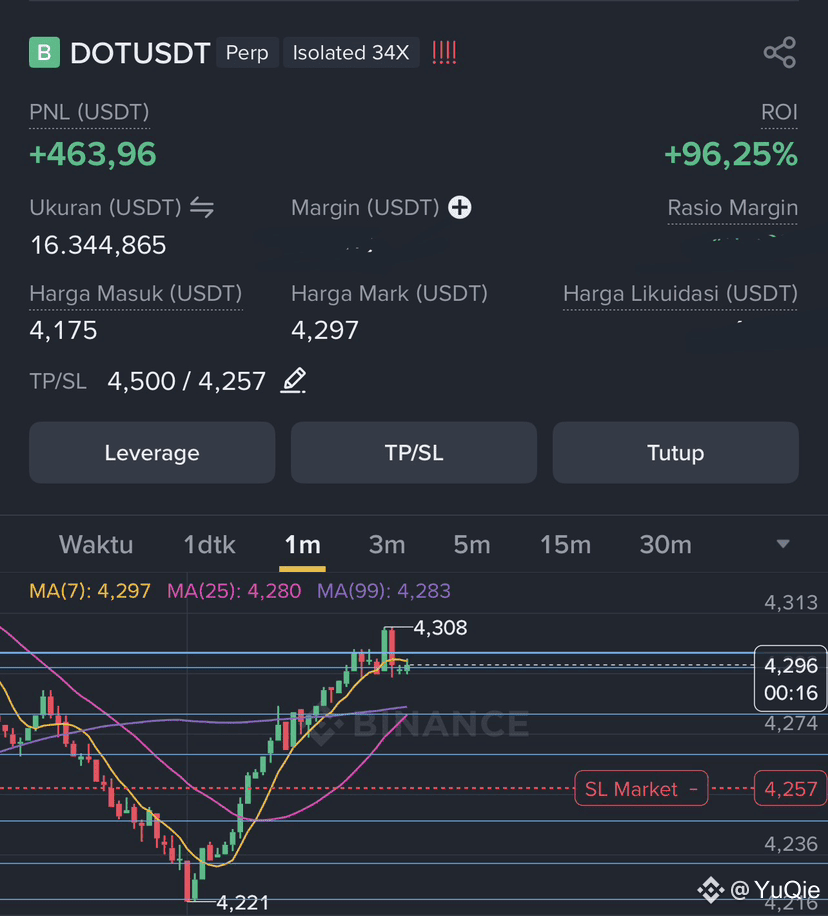Remove SL Market order via minus sign
Viewport: 828px width, 916px height.
point(693,789)
